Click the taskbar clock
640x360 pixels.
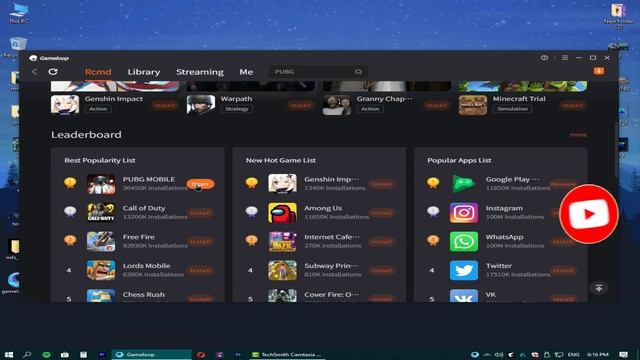point(597,354)
